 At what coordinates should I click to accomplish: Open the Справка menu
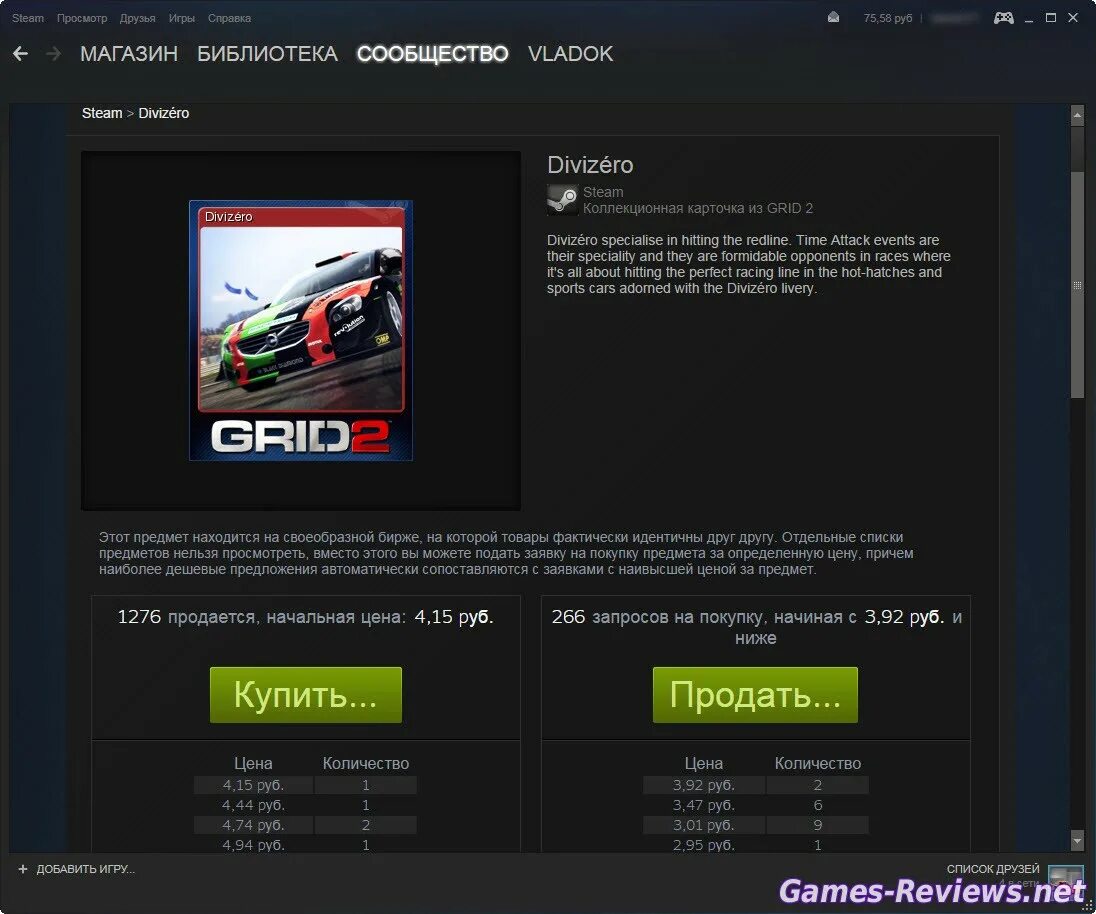point(229,18)
